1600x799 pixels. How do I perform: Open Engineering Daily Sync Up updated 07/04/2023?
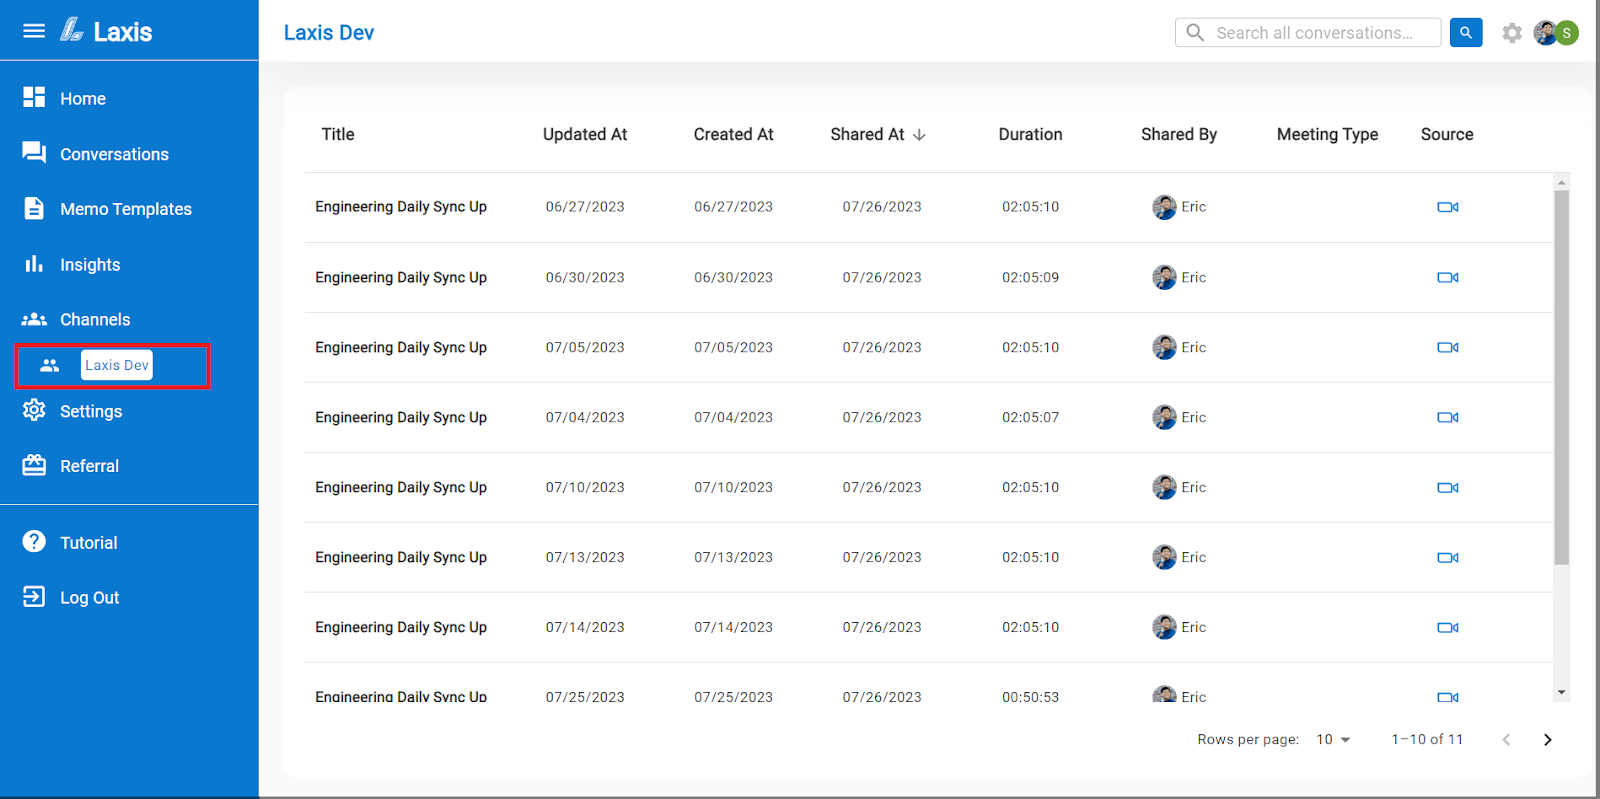click(401, 417)
